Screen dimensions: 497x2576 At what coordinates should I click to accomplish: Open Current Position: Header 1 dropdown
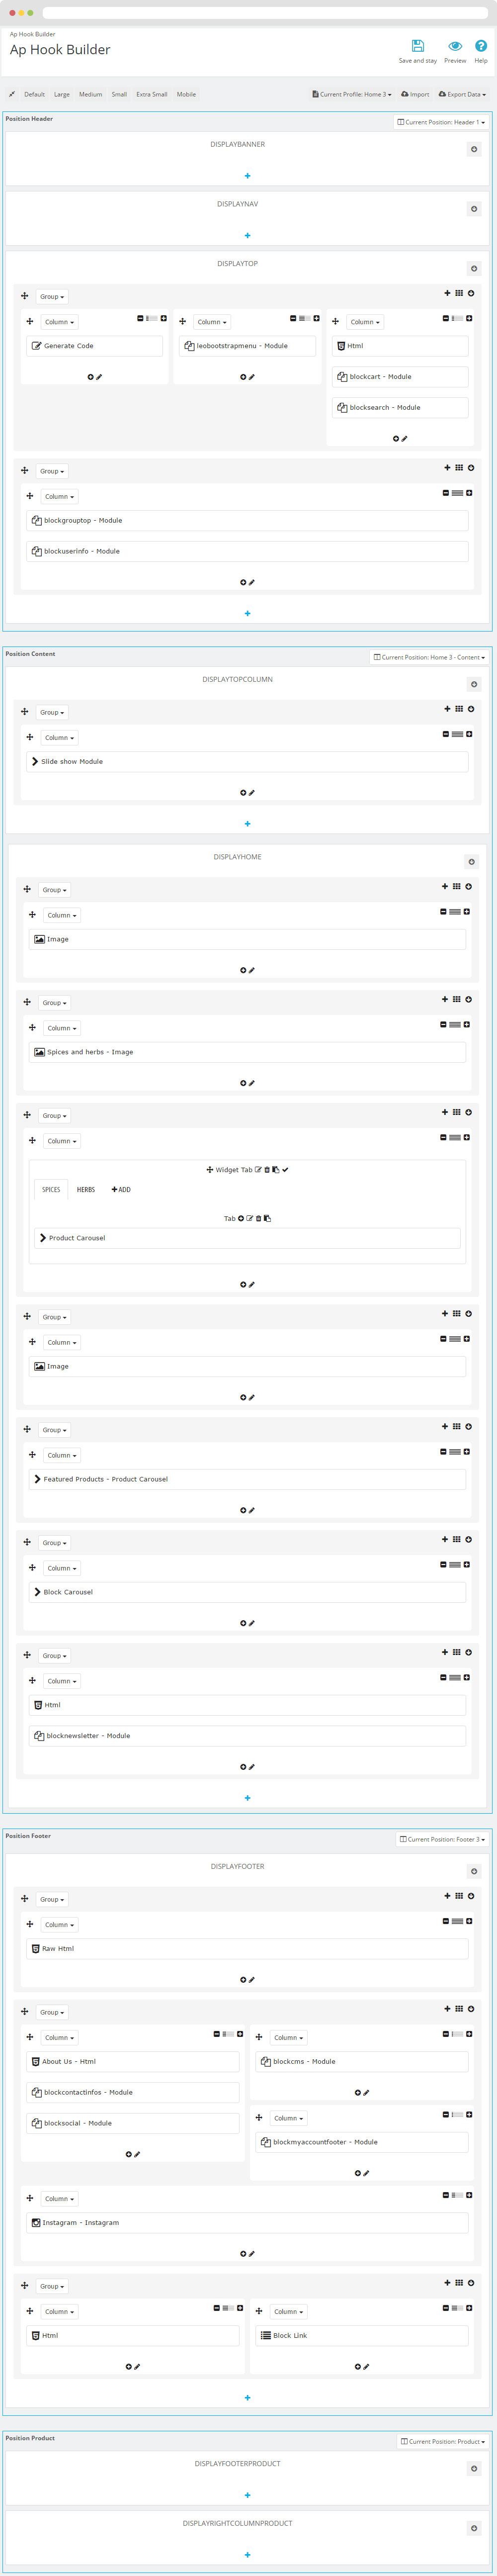441,122
